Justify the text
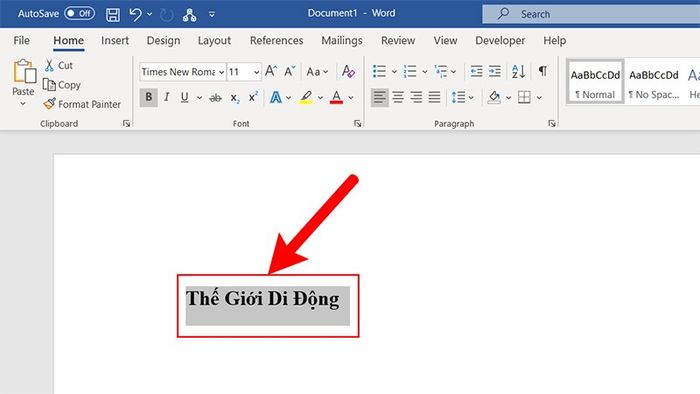The image size is (700, 394). (x=434, y=97)
